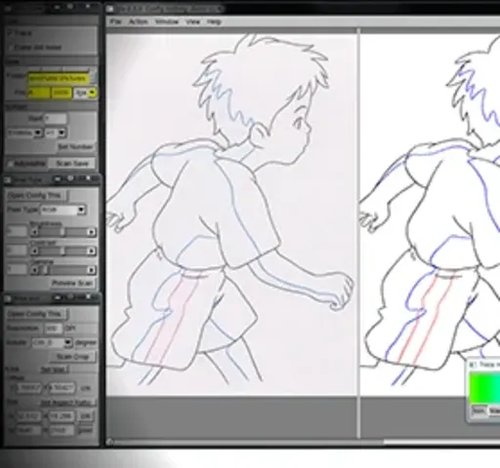Viewport: 500px width, 468px height.
Task: Click the Size W pixel field
Action: [28, 430]
